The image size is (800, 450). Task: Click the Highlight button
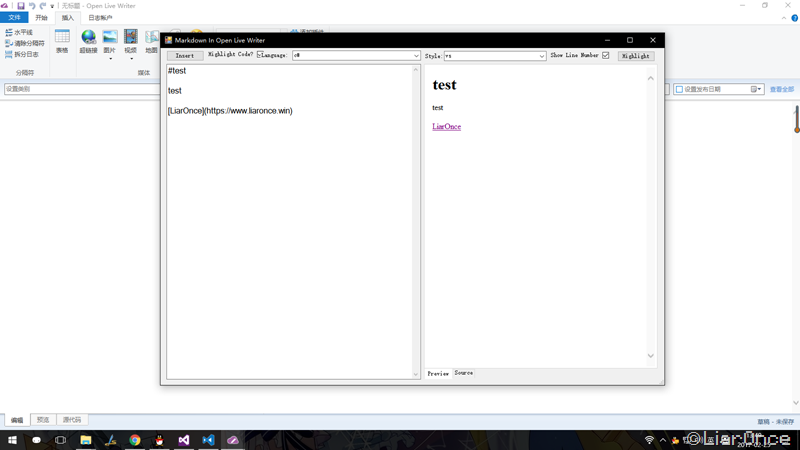point(636,56)
